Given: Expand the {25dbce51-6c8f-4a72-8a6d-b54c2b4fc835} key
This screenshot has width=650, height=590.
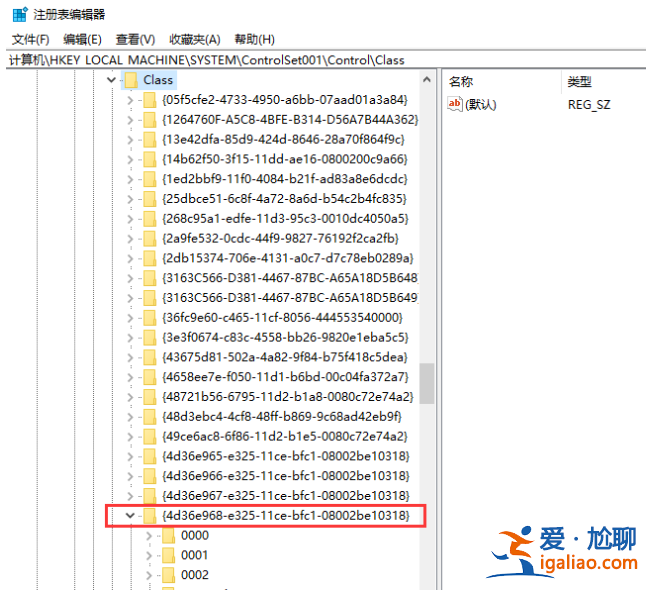Looking at the screenshot, I should (x=130, y=199).
